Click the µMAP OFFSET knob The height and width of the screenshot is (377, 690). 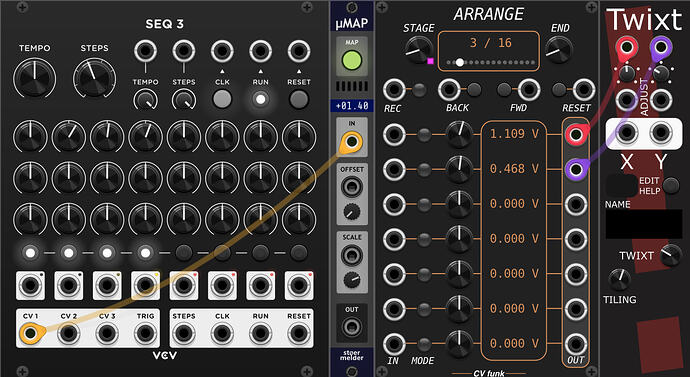352,212
